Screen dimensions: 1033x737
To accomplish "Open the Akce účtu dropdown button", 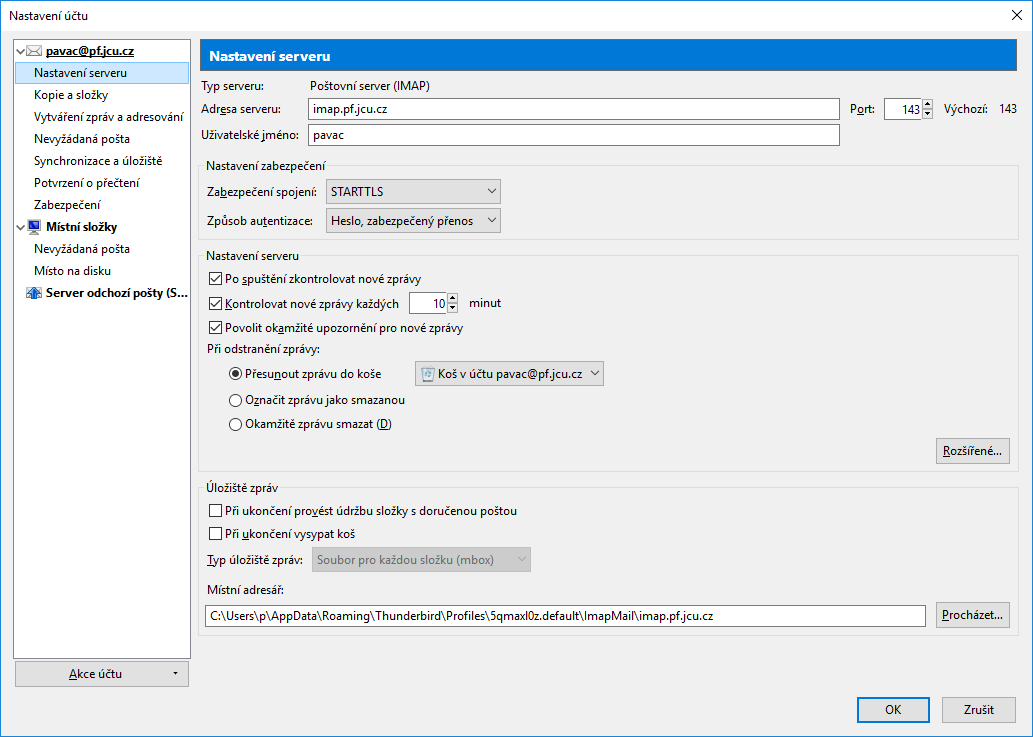I will coord(102,674).
